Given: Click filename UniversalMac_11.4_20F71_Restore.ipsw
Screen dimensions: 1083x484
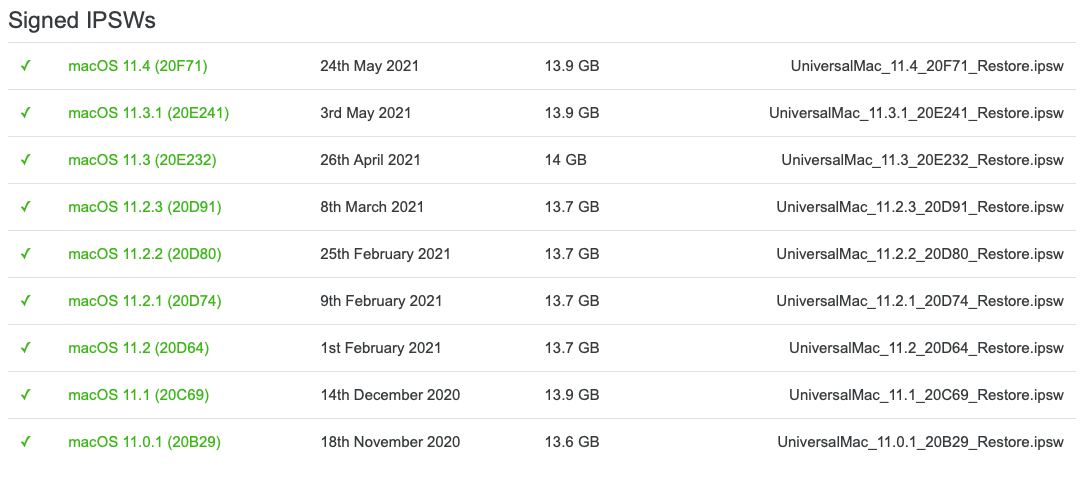Looking at the screenshot, I should click(x=927, y=66).
